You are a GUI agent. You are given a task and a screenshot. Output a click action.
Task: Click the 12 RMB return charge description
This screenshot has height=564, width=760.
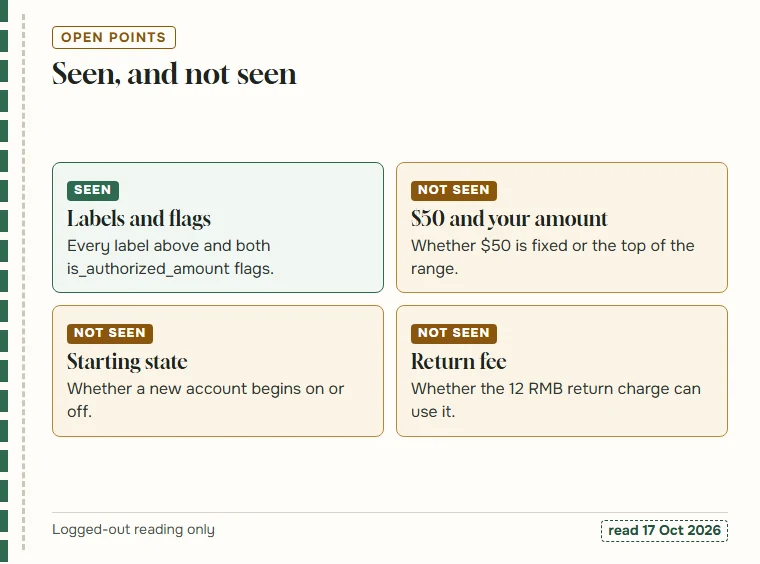[556, 400]
